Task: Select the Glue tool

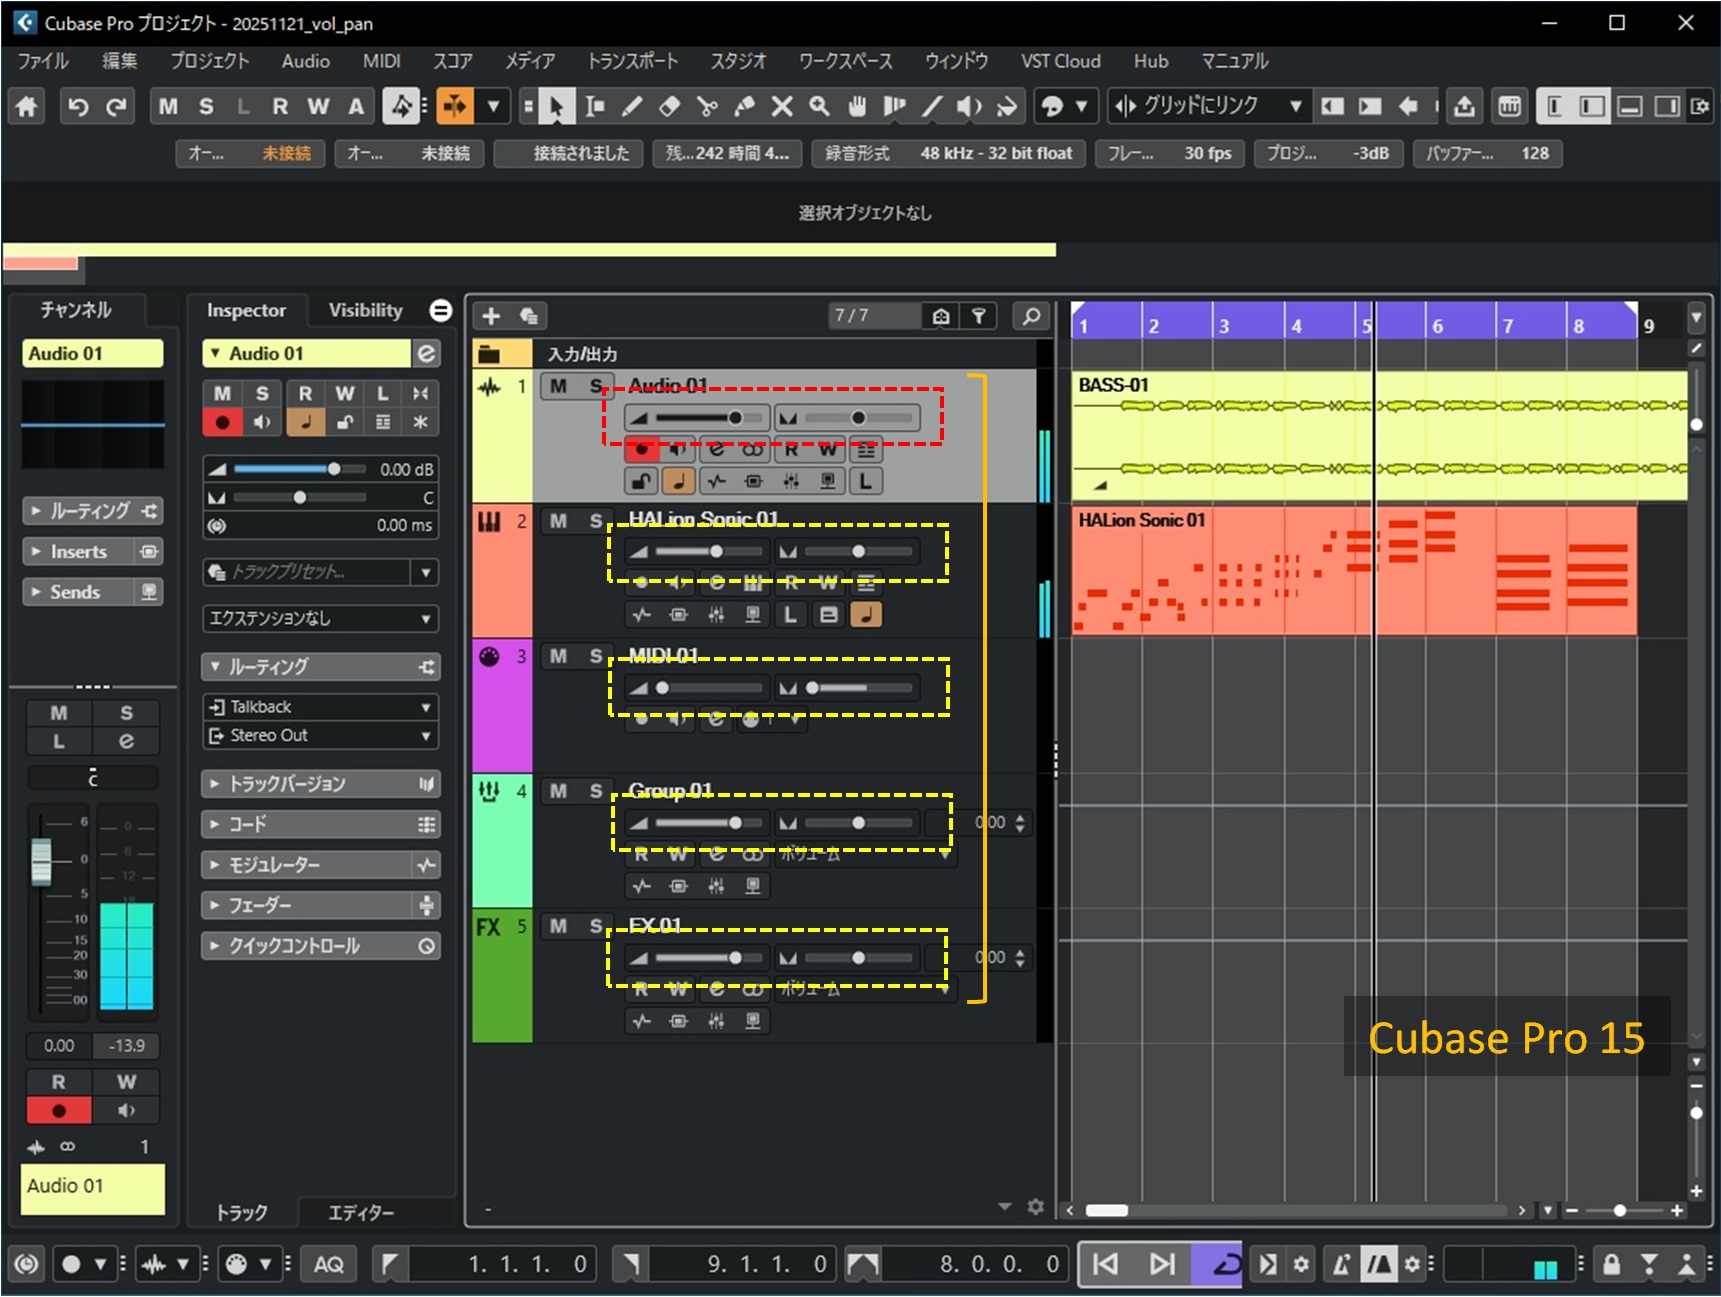Action: pos(744,106)
